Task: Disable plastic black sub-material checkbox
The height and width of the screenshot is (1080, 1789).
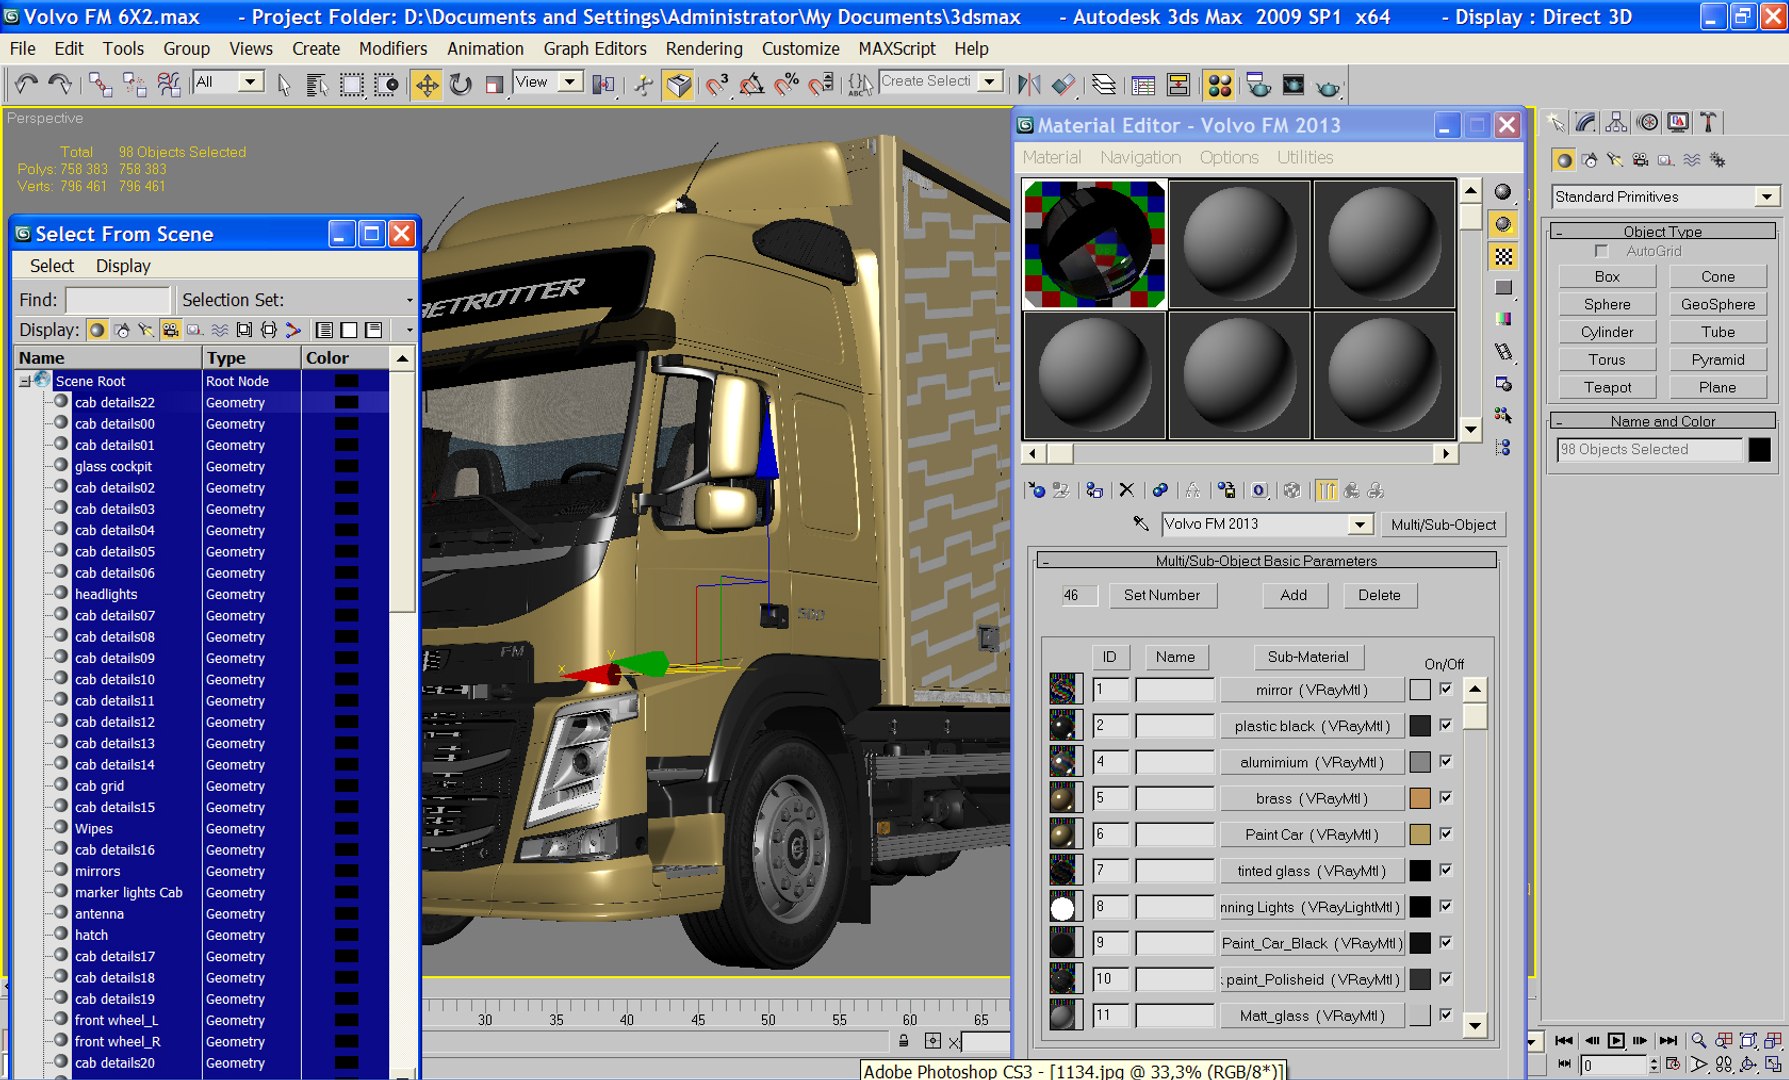Action: click(x=1446, y=725)
